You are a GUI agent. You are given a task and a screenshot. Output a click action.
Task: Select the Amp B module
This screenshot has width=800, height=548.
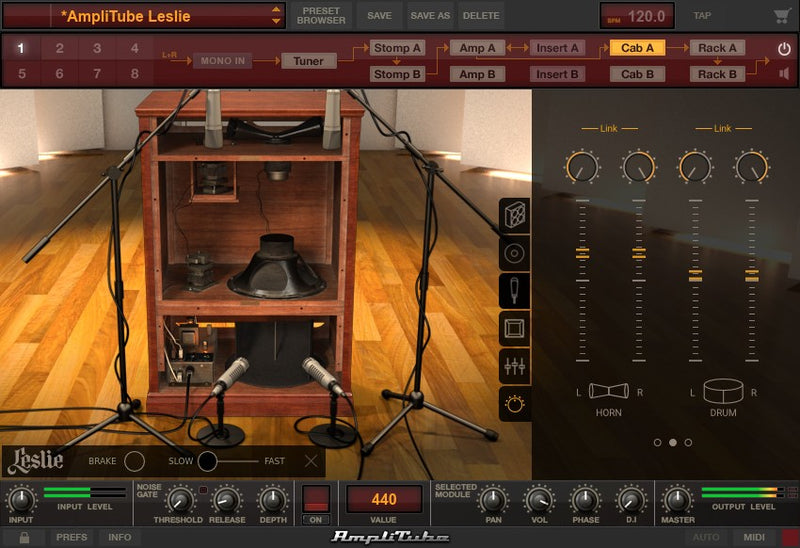click(x=477, y=74)
